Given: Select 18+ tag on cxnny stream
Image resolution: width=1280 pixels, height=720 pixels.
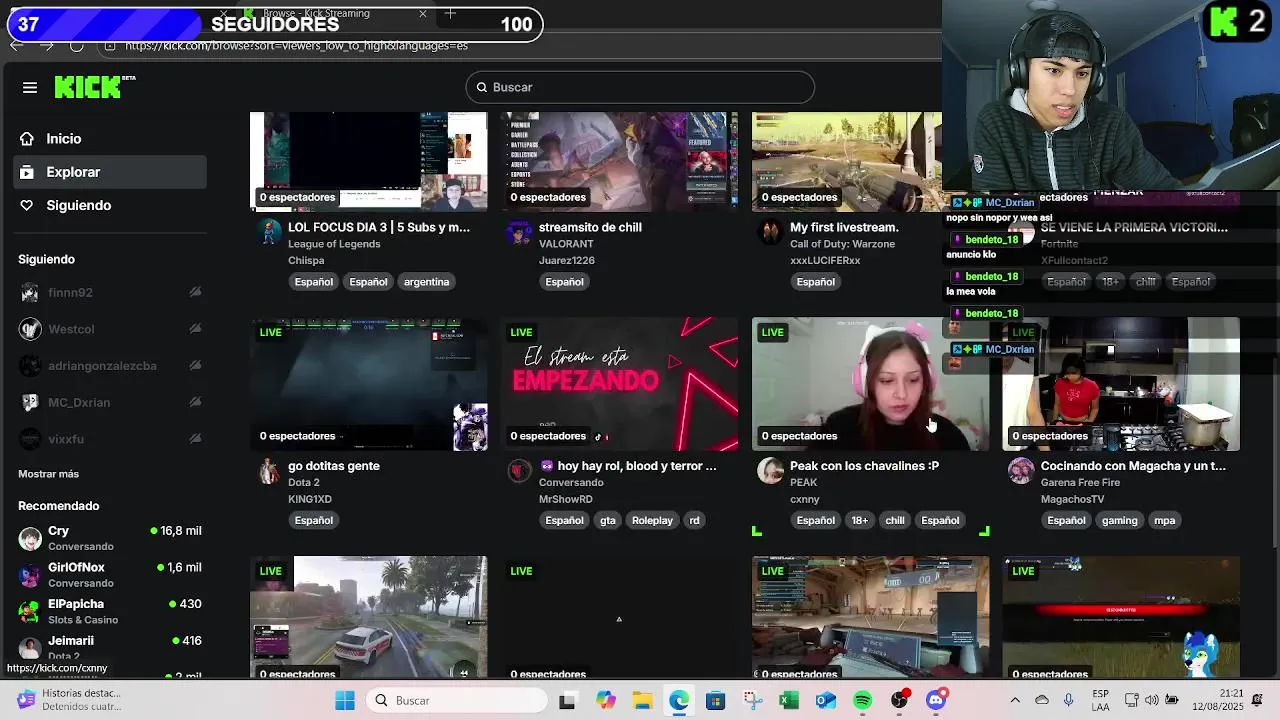Looking at the screenshot, I should pyautogui.click(x=860, y=520).
